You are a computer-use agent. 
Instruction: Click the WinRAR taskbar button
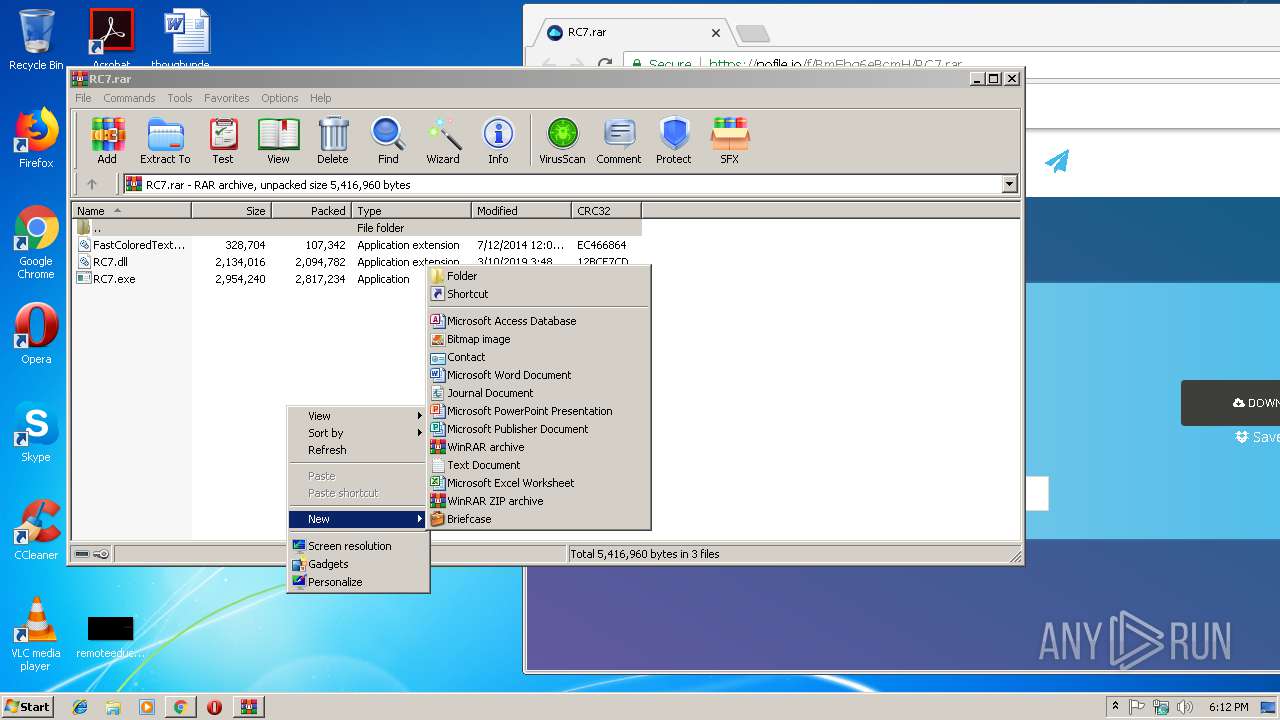(248, 707)
